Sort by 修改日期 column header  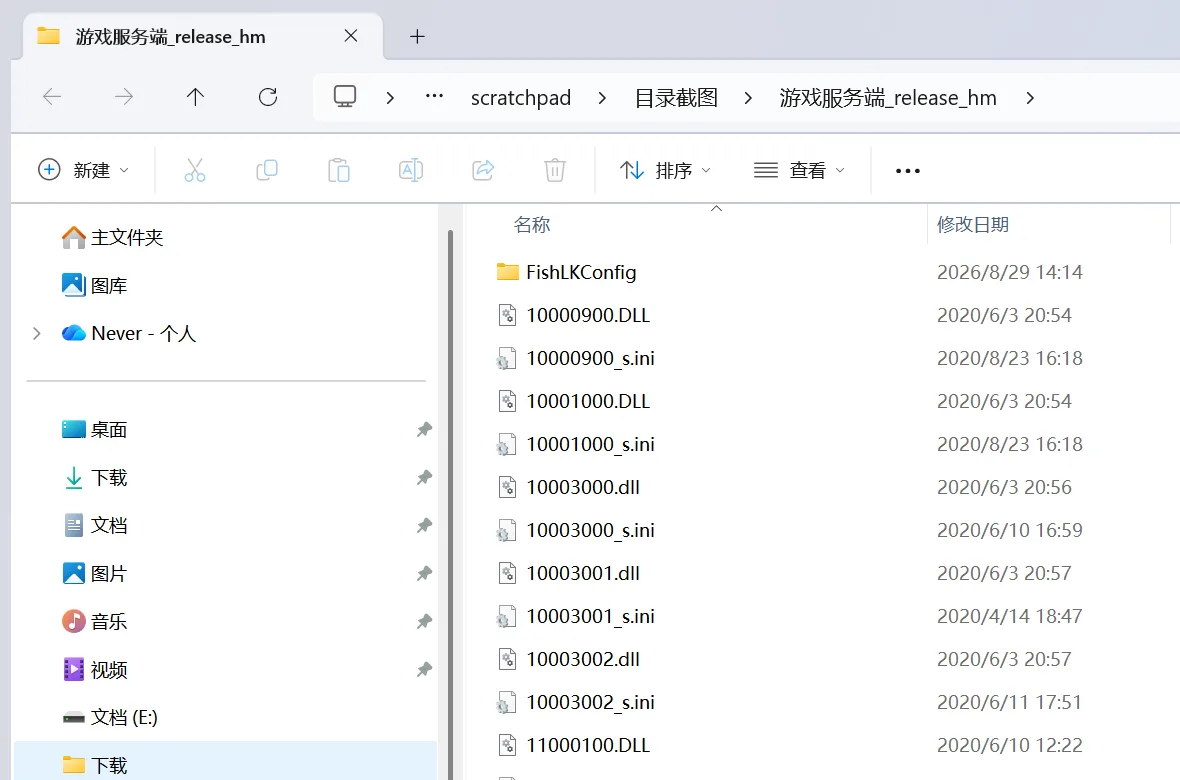coord(972,224)
